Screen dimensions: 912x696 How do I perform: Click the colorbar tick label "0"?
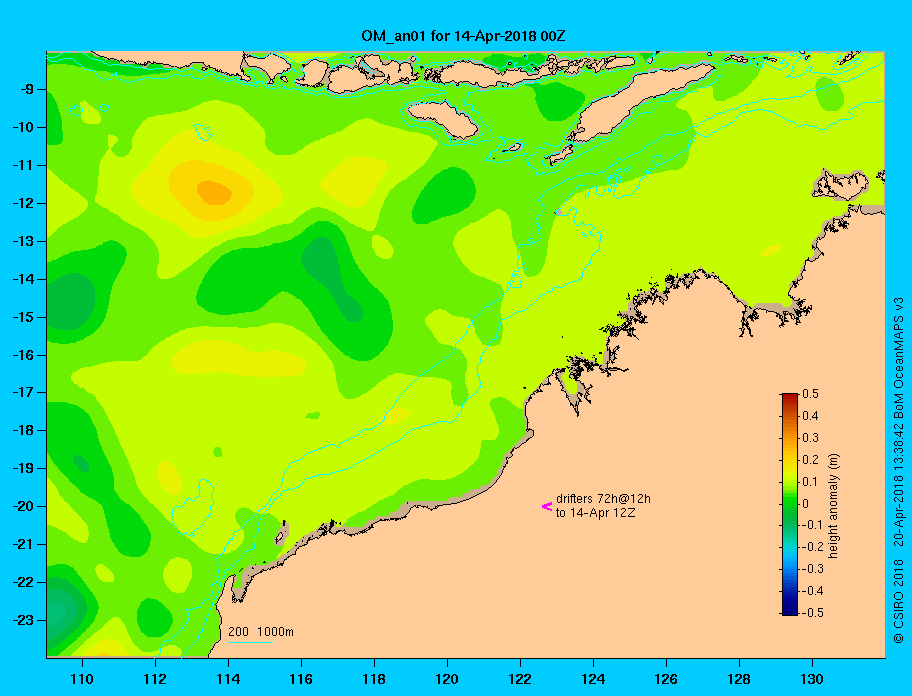click(x=806, y=504)
